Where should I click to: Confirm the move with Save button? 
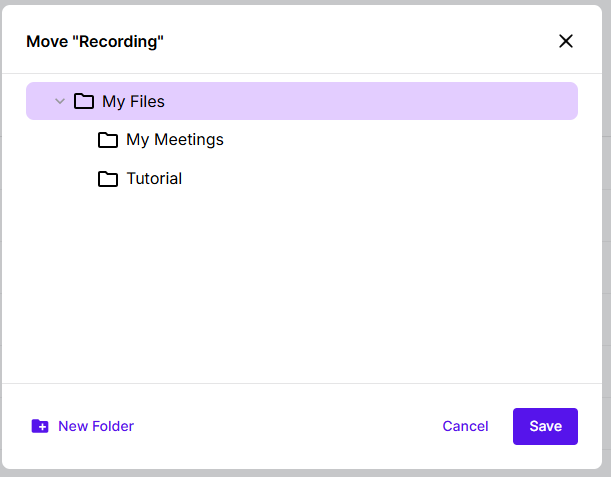click(545, 426)
